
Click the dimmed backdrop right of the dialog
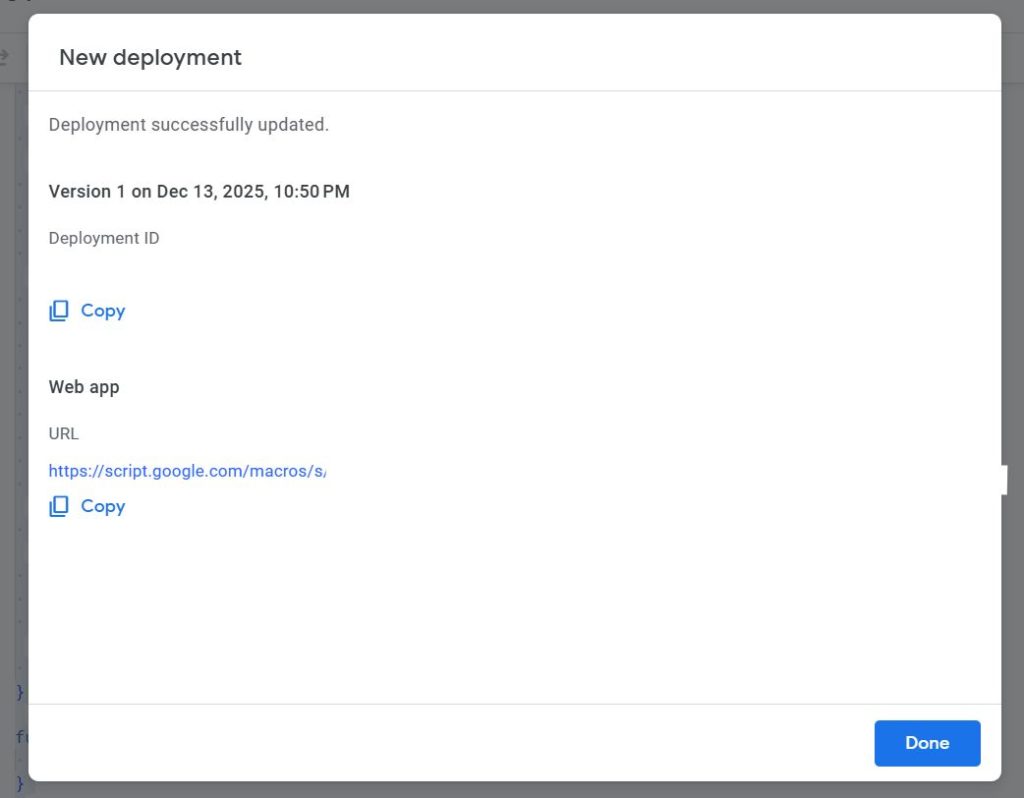[1012, 300]
